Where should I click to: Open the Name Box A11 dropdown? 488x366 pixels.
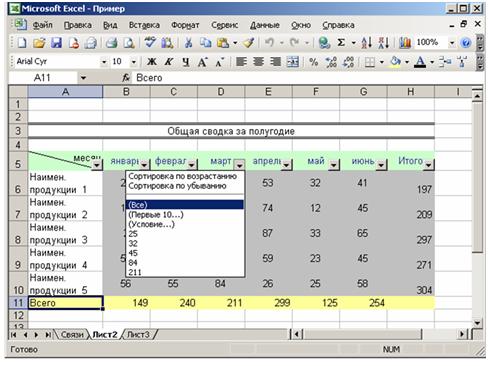(83, 78)
